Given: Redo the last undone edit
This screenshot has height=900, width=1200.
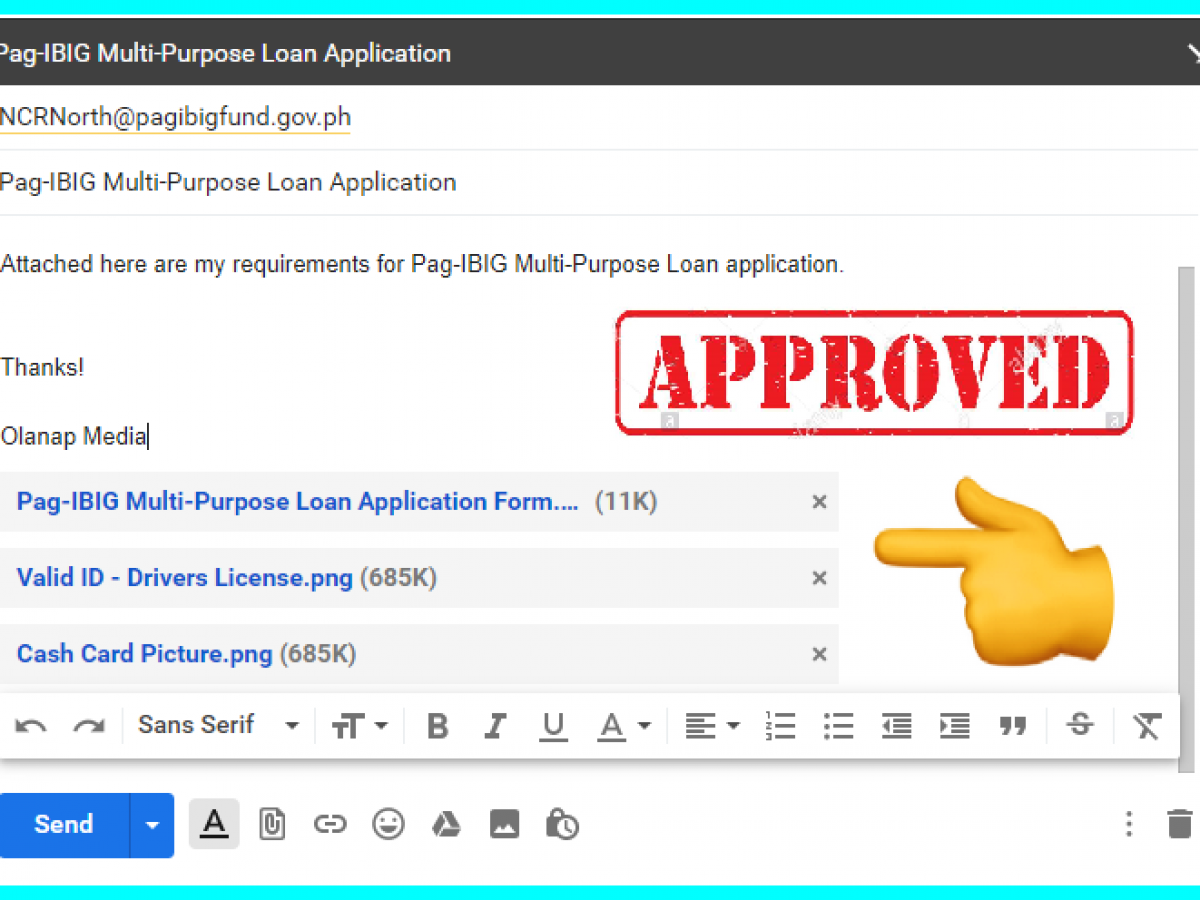Looking at the screenshot, I should 89,726.
